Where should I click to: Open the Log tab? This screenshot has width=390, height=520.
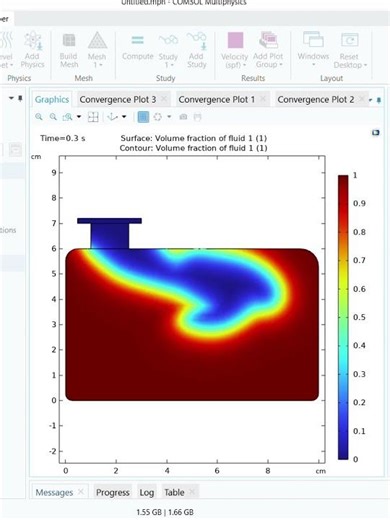(147, 492)
